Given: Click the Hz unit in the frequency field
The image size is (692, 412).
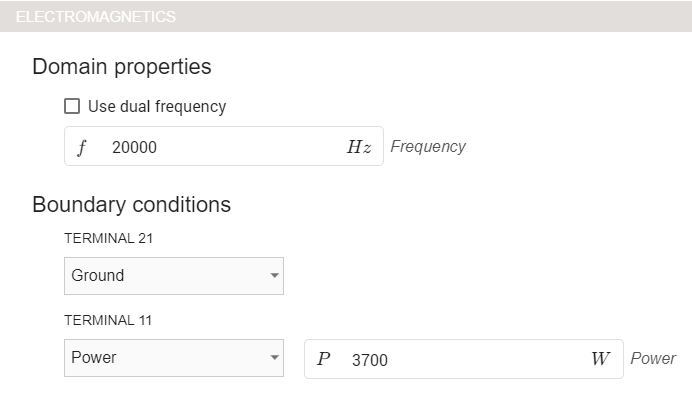Looking at the screenshot, I should coord(359,147).
